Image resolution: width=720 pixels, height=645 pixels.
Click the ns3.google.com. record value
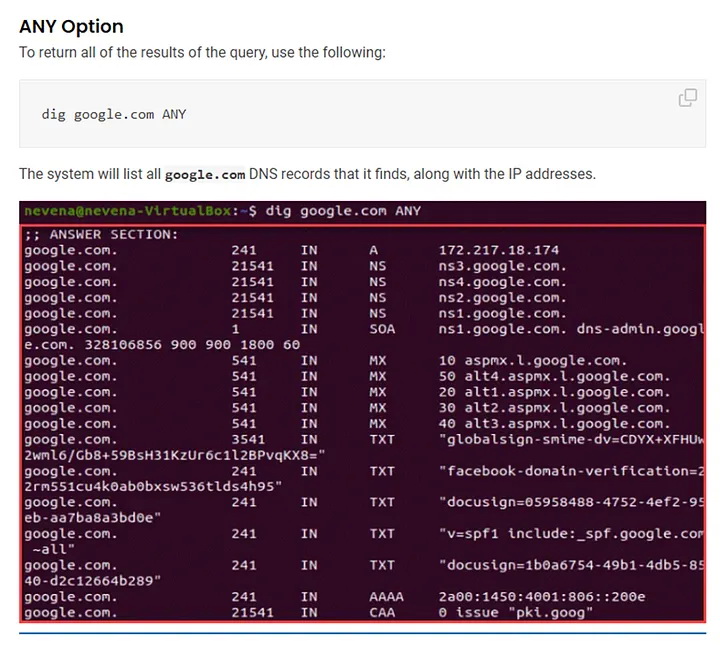pyautogui.click(x=503, y=266)
